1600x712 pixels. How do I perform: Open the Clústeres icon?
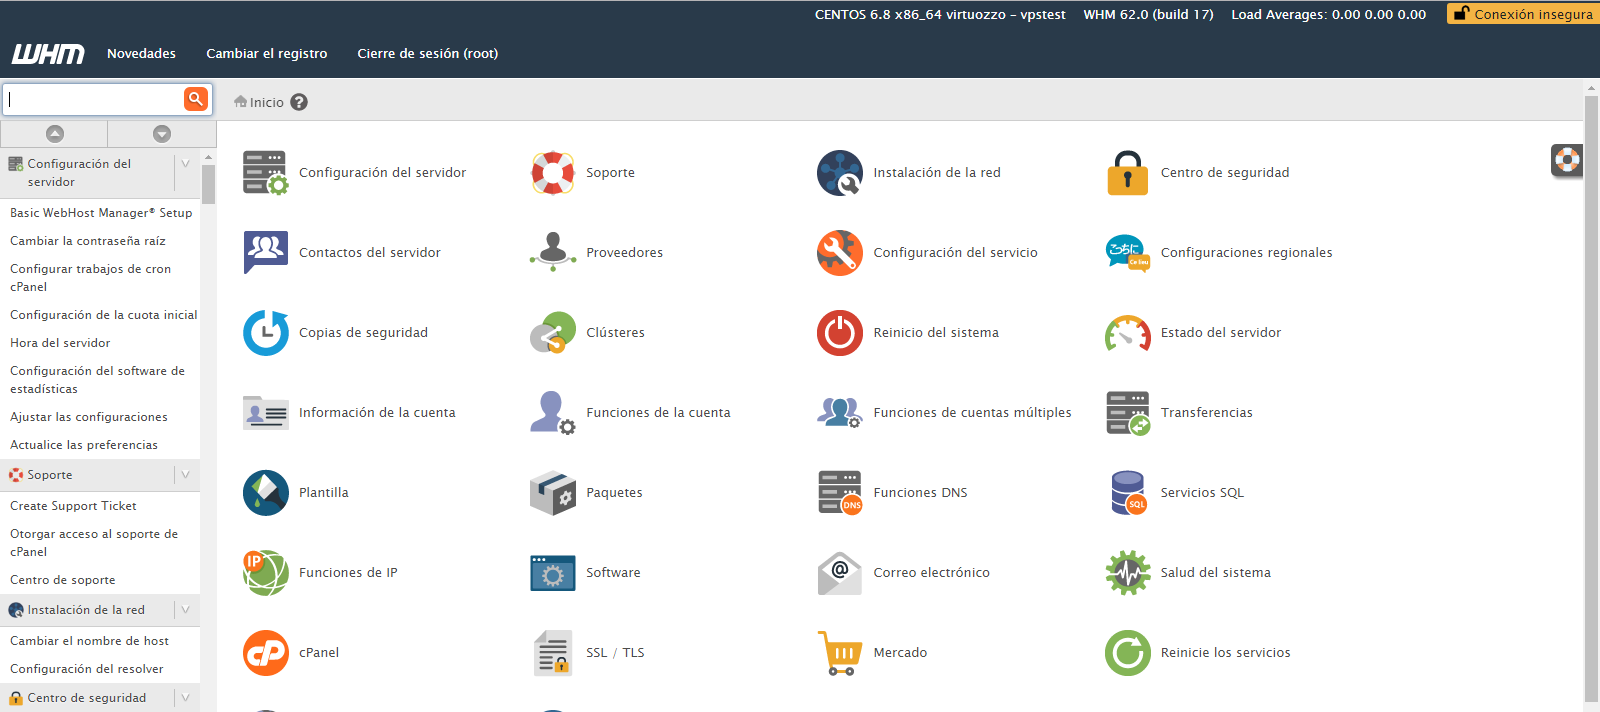[553, 333]
